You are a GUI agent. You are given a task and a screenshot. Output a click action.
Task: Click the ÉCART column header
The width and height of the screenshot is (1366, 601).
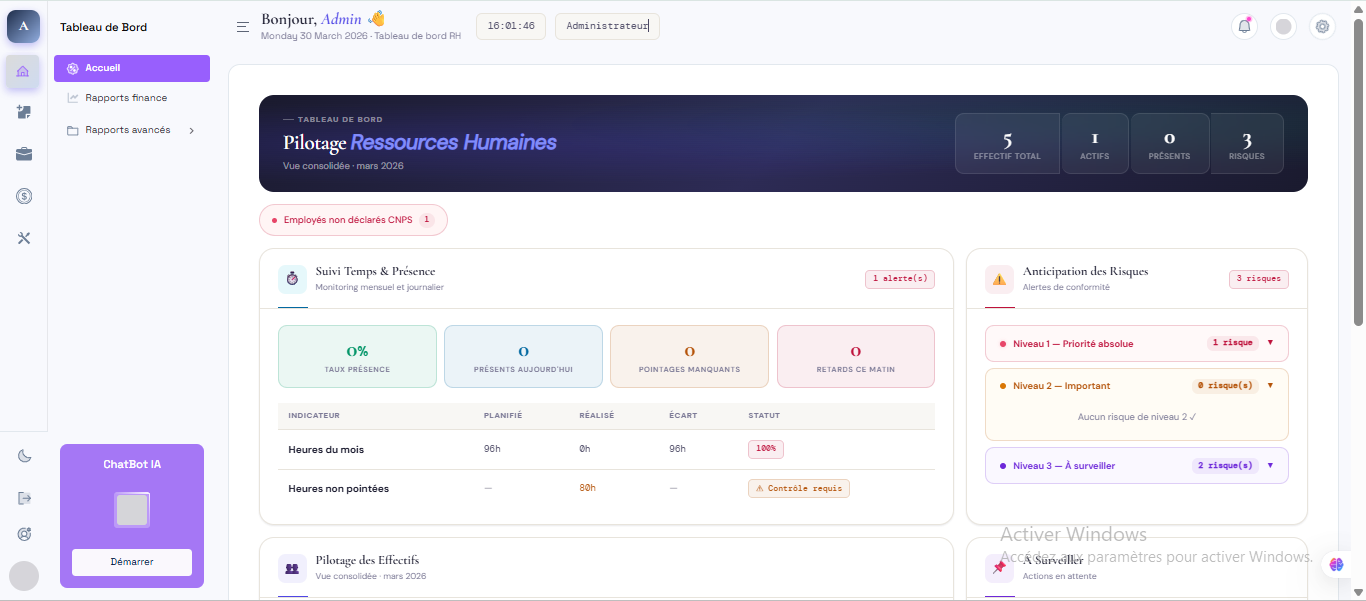click(x=682, y=415)
